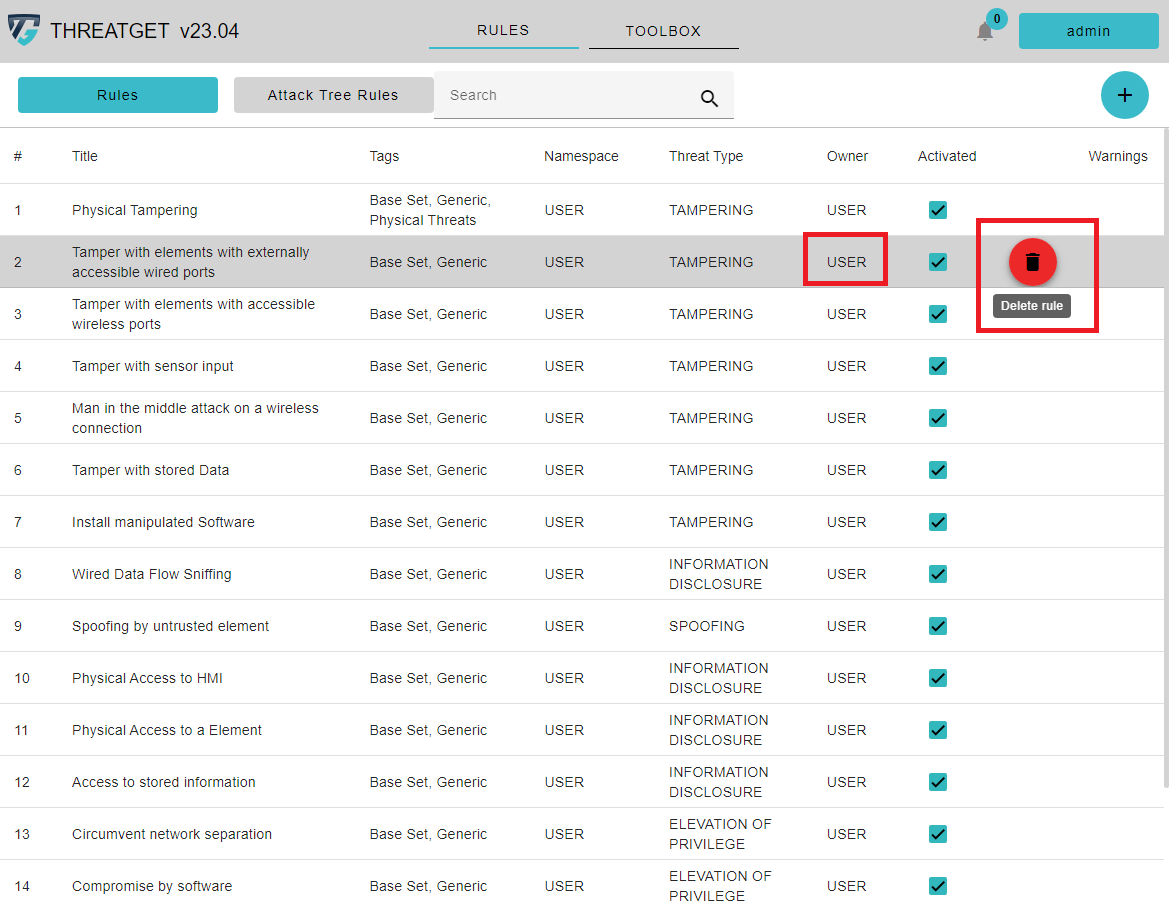Toggle Activated checkbox for Spoofing by untrusted element
1169x905 pixels.
click(x=937, y=626)
